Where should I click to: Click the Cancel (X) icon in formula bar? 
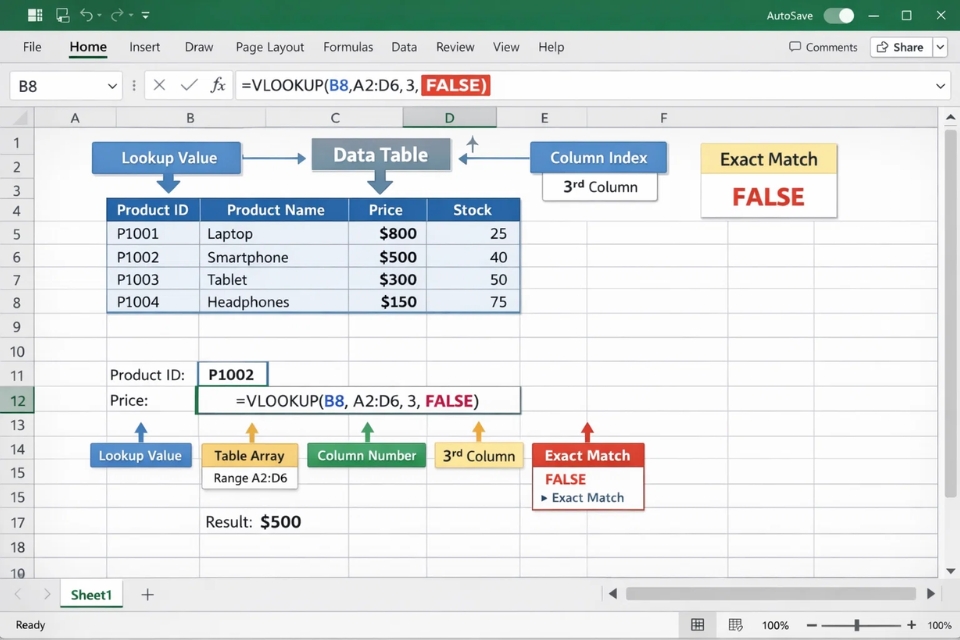tap(159, 85)
